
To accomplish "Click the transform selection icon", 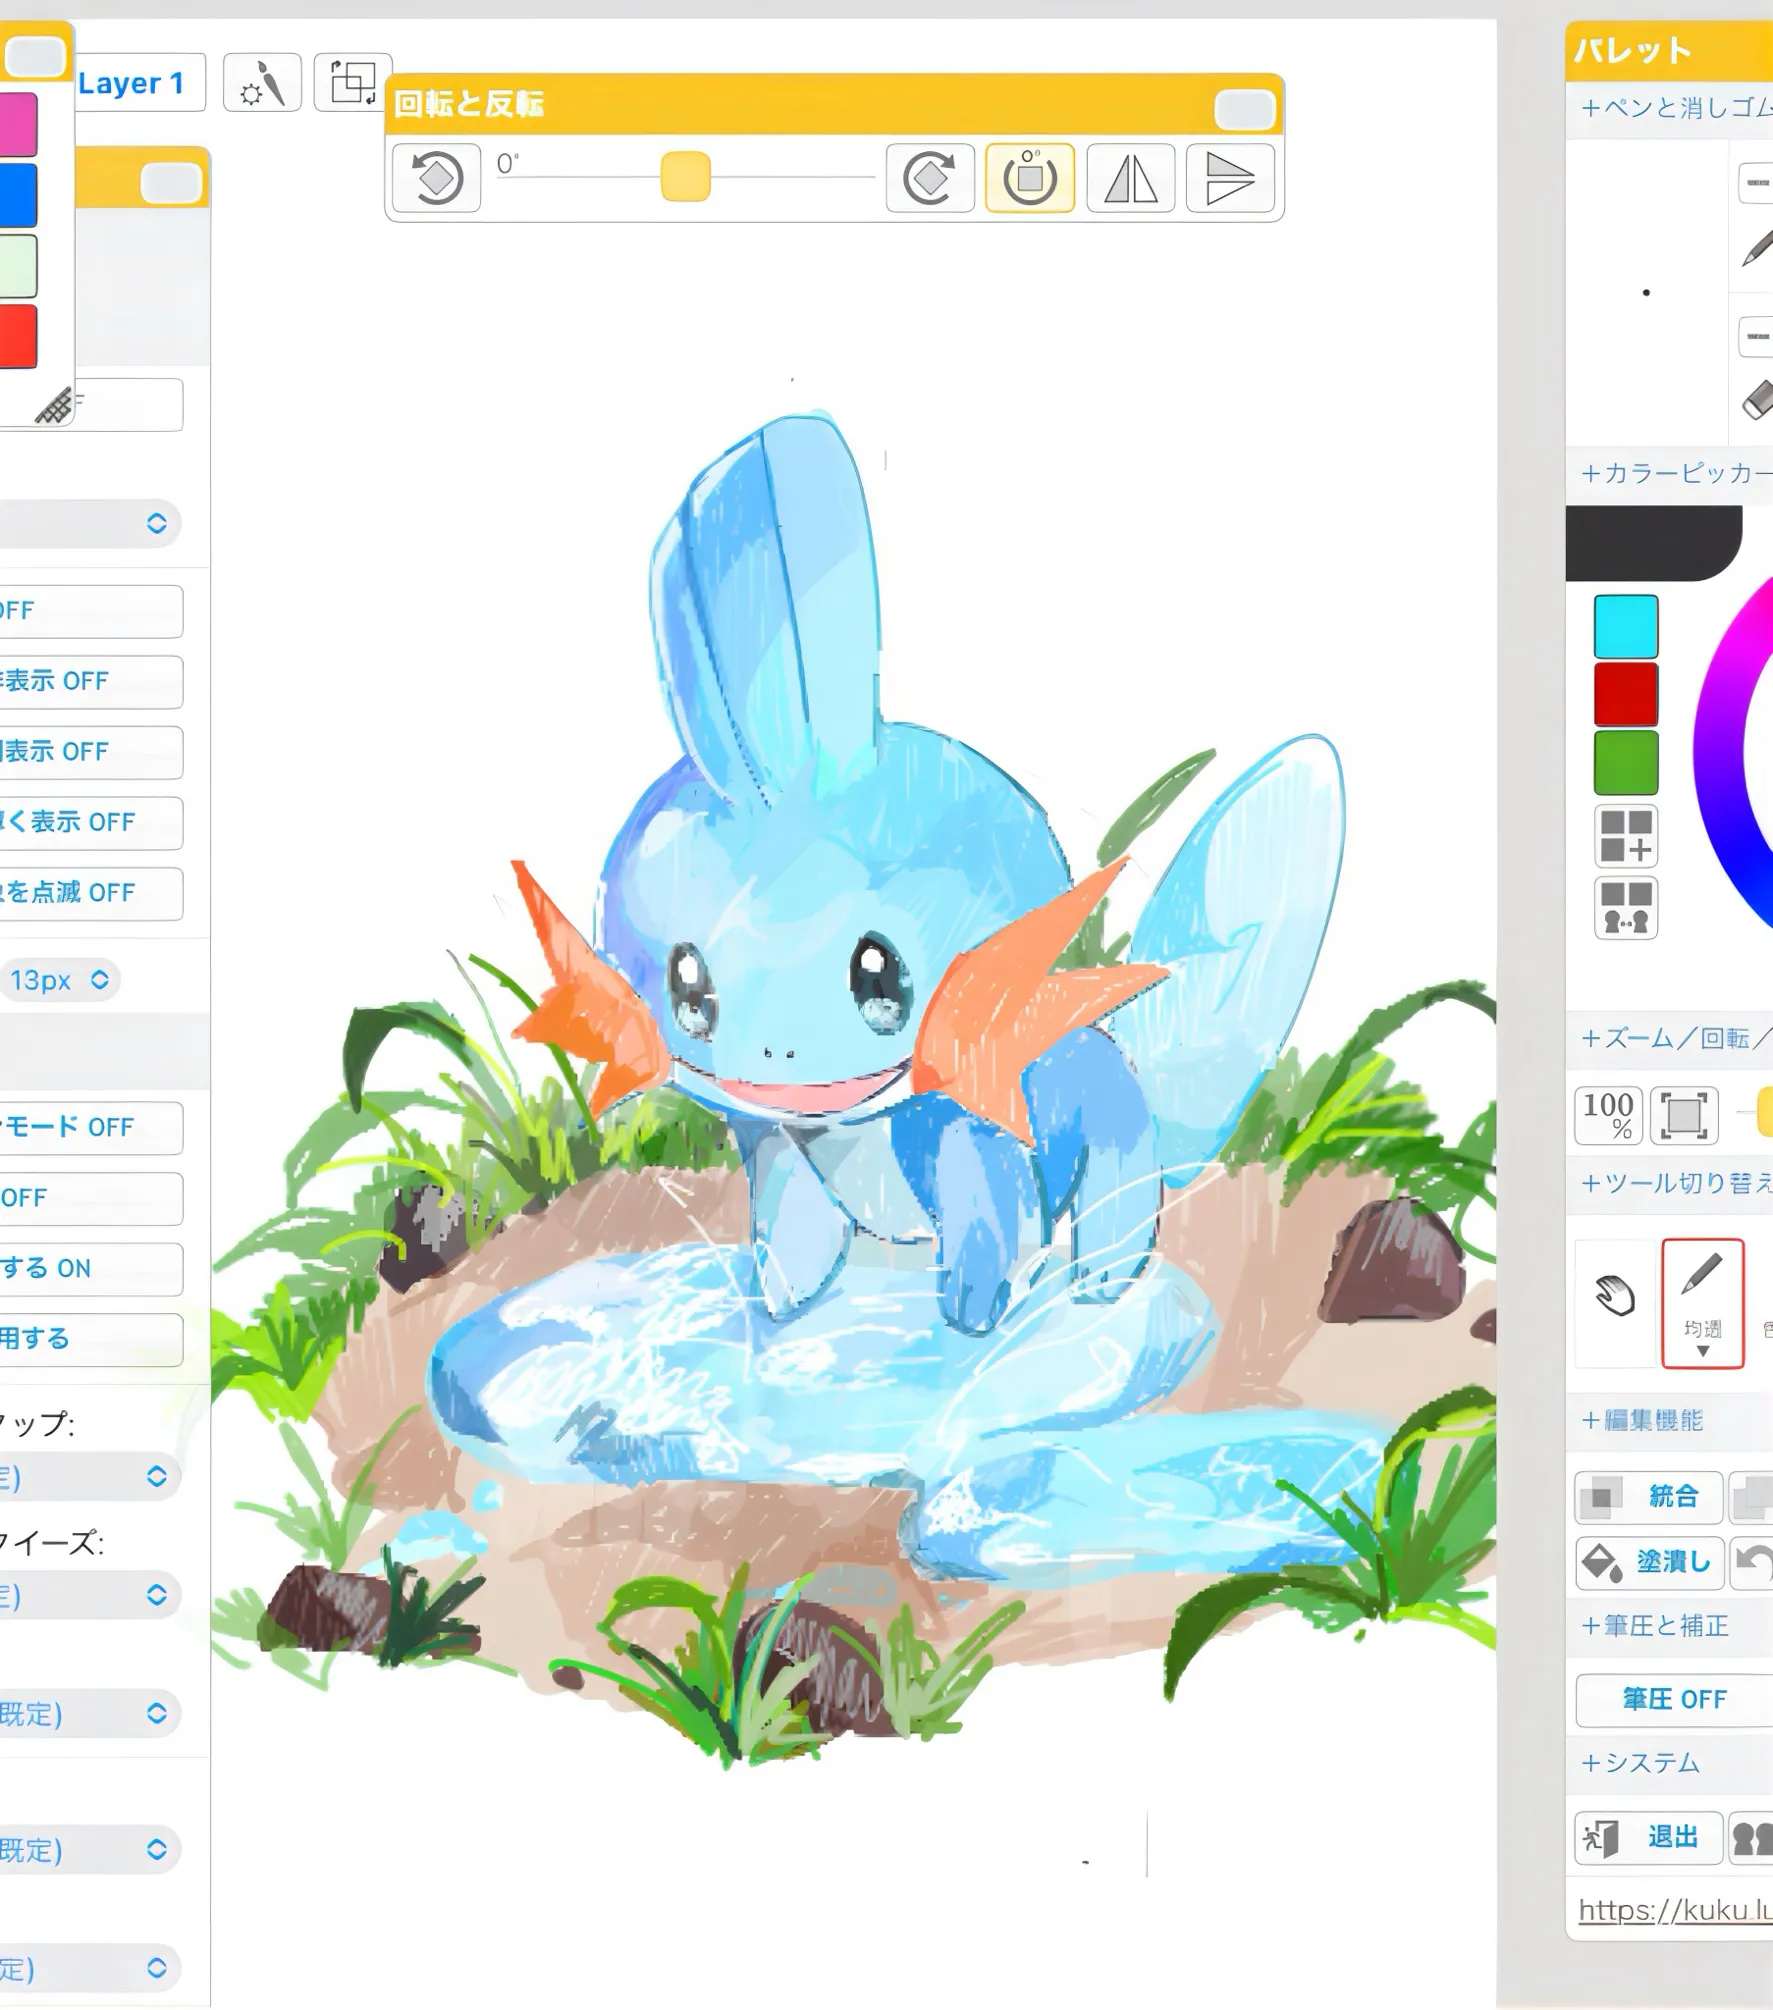I will 353,82.
